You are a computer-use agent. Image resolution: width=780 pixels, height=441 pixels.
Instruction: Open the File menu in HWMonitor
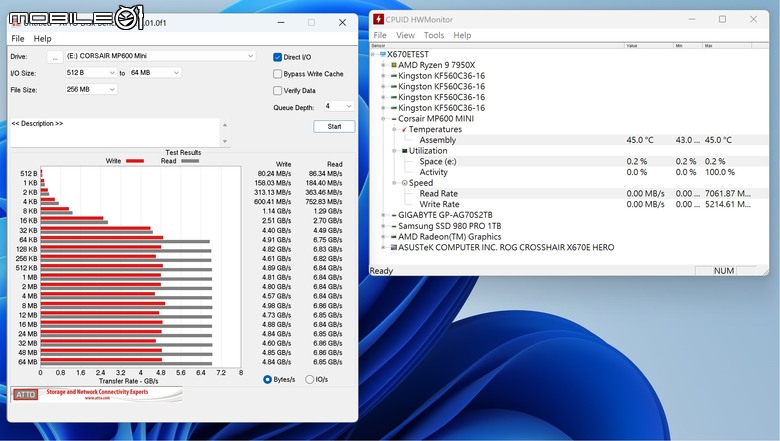(x=380, y=35)
